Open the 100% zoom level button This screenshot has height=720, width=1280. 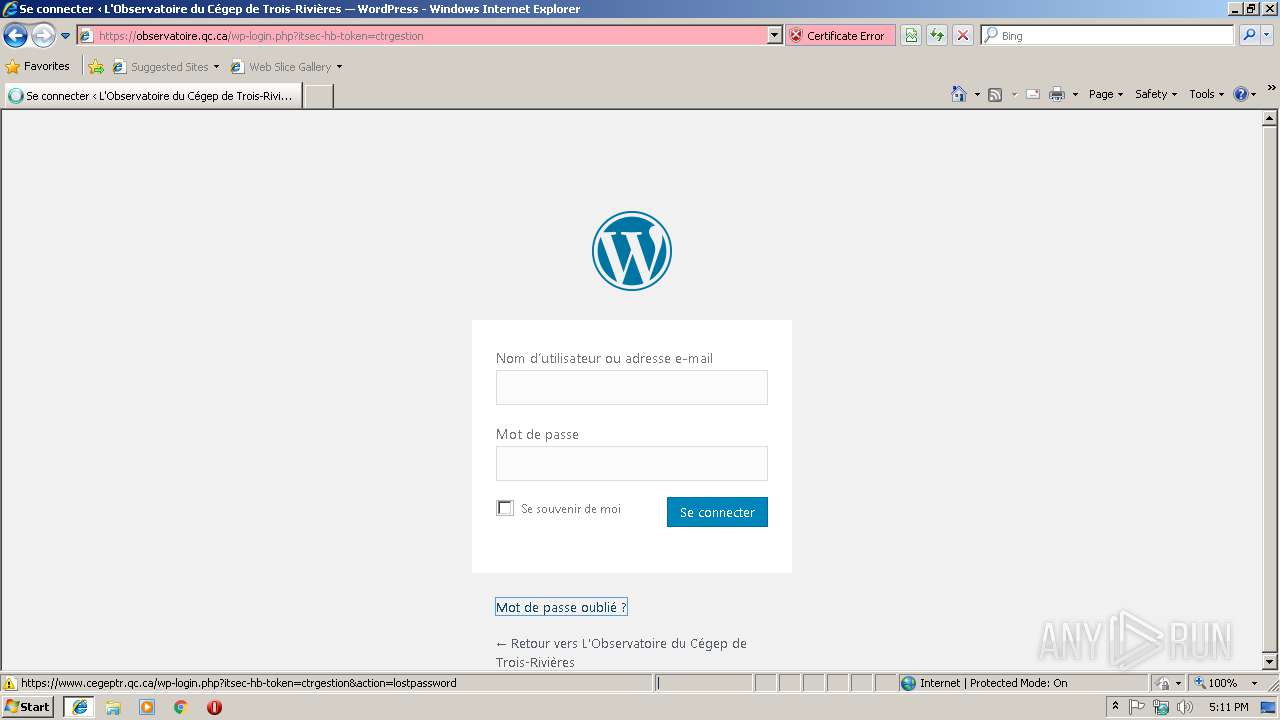1216,683
